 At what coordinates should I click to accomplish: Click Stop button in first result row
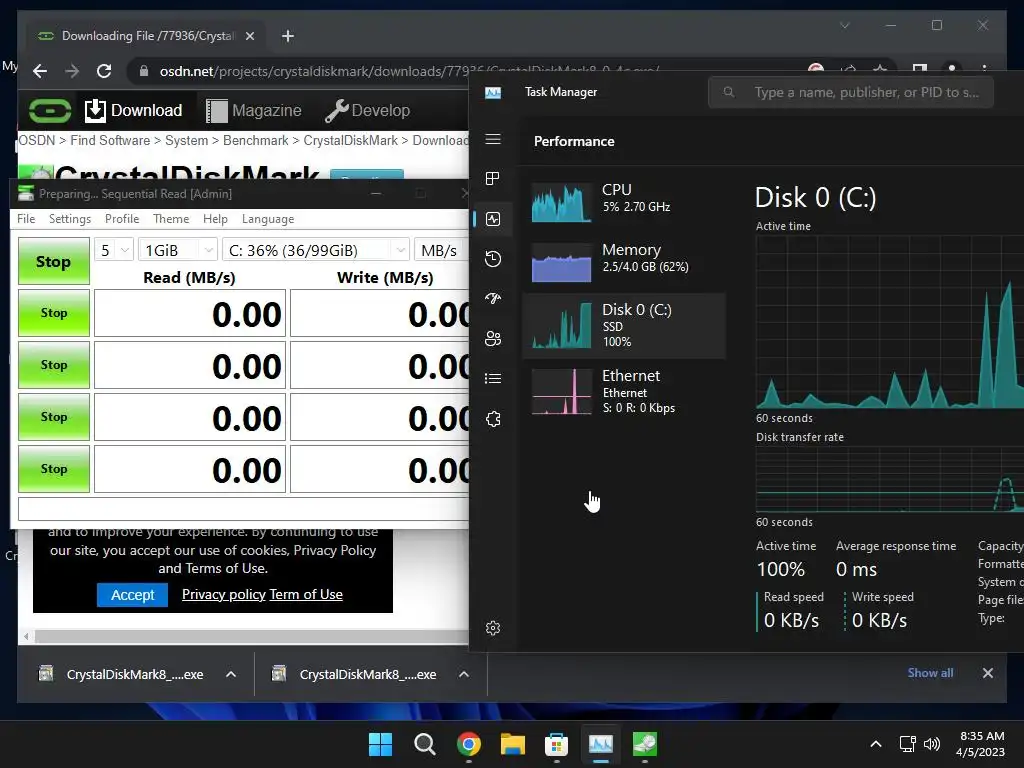54,313
